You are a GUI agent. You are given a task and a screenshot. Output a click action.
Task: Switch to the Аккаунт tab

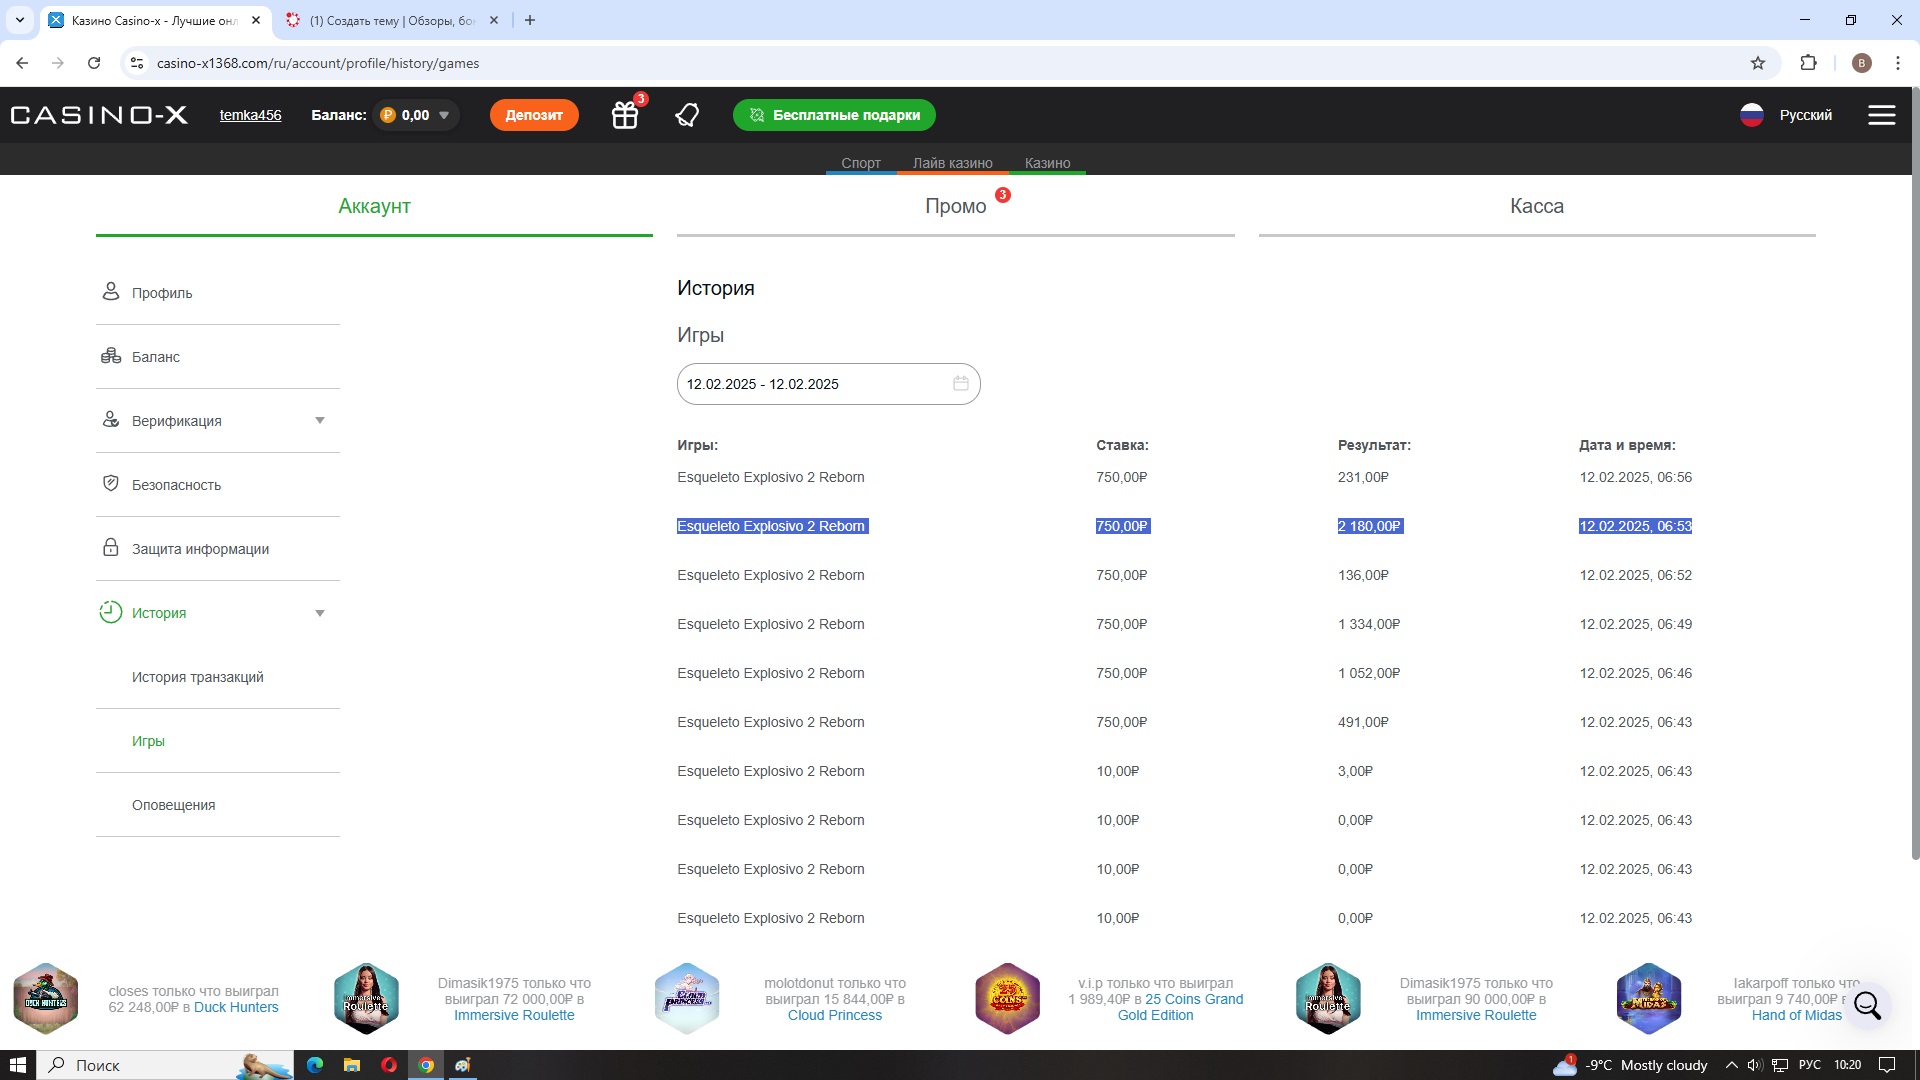[374, 206]
